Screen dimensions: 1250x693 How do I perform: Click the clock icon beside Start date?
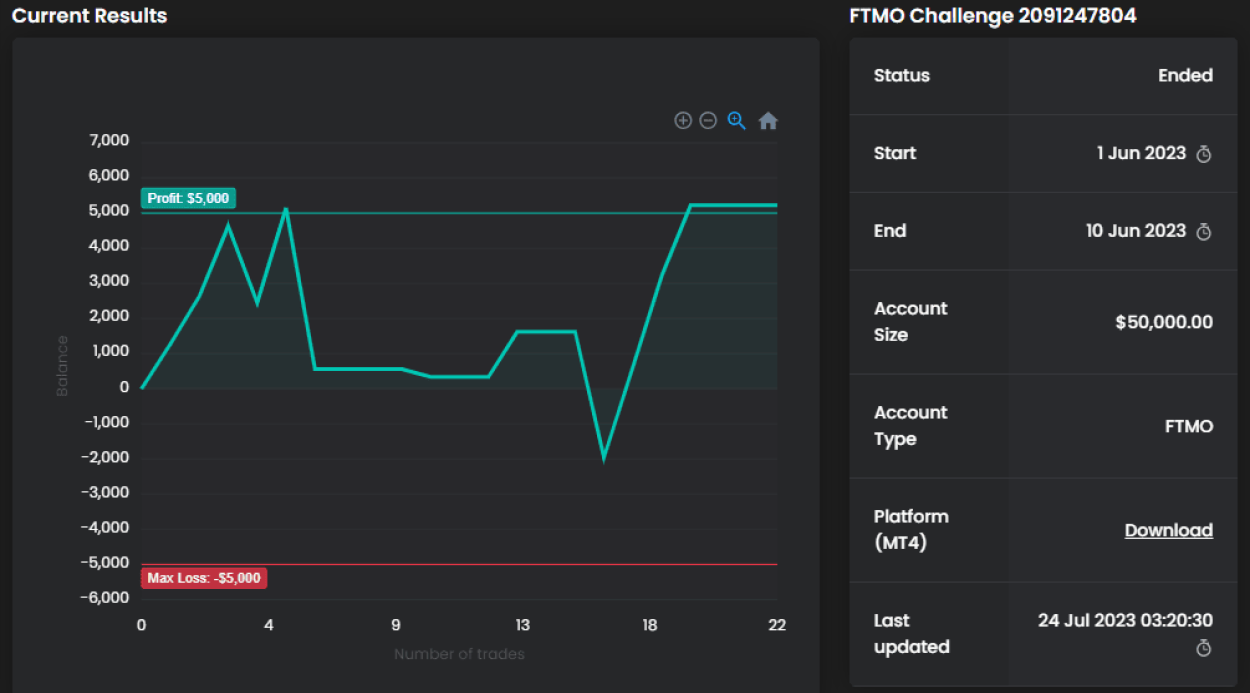[1204, 154]
